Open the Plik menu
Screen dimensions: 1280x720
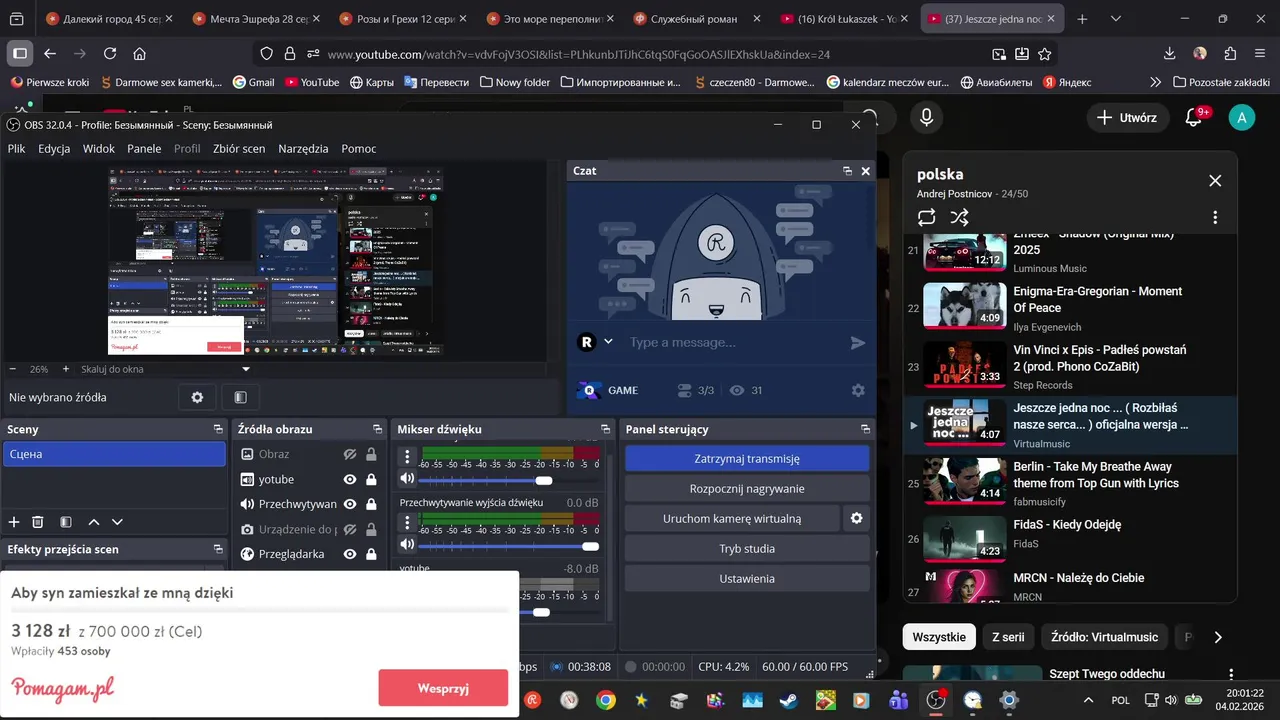(17, 148)
